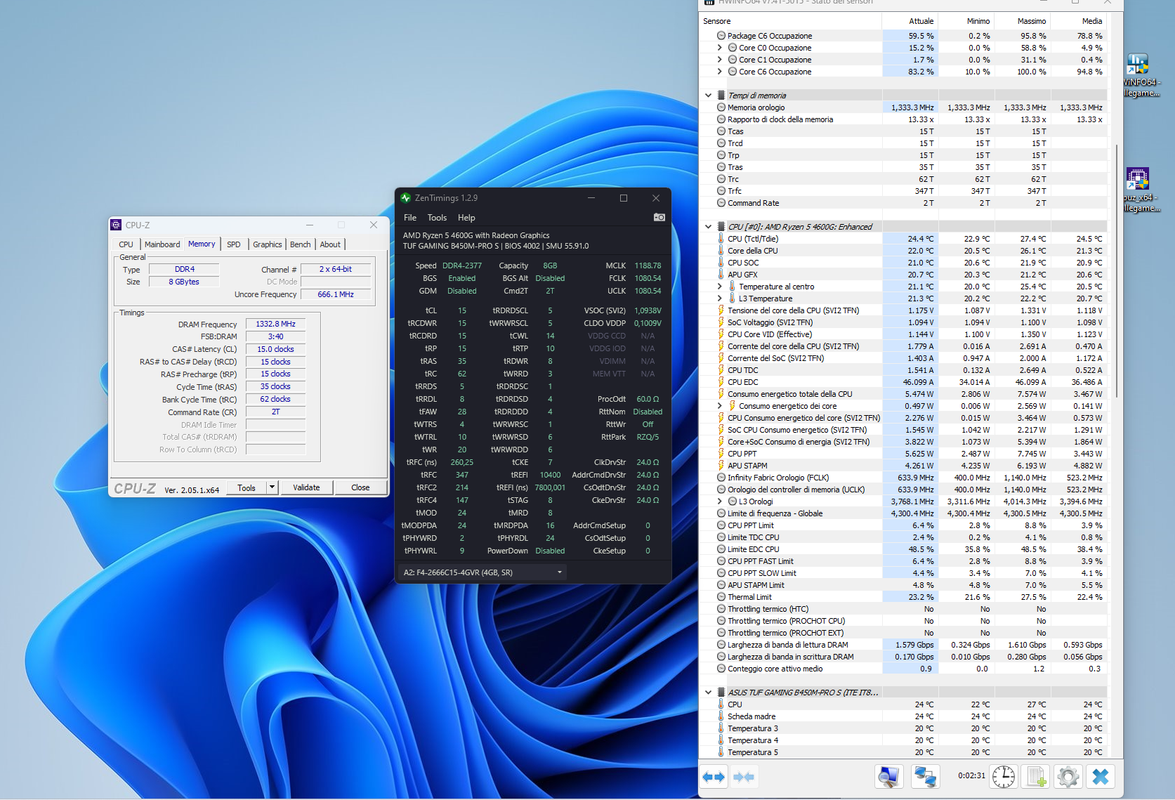Switch to the Graphics tab in CPU-Z

tap(267, 244)
